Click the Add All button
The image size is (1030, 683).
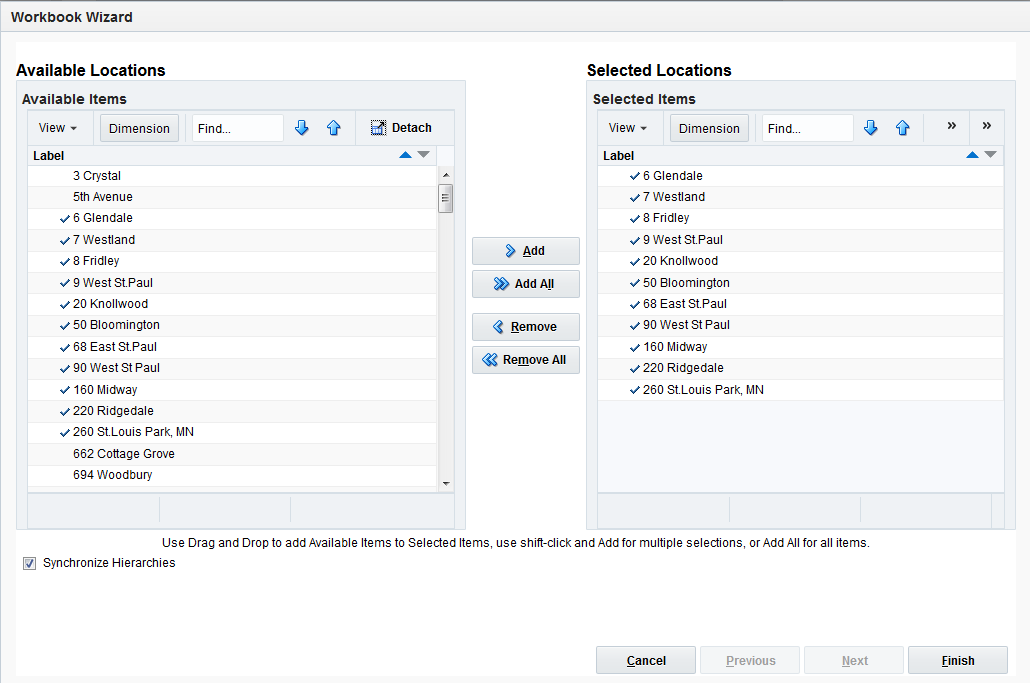coord(526,284)
